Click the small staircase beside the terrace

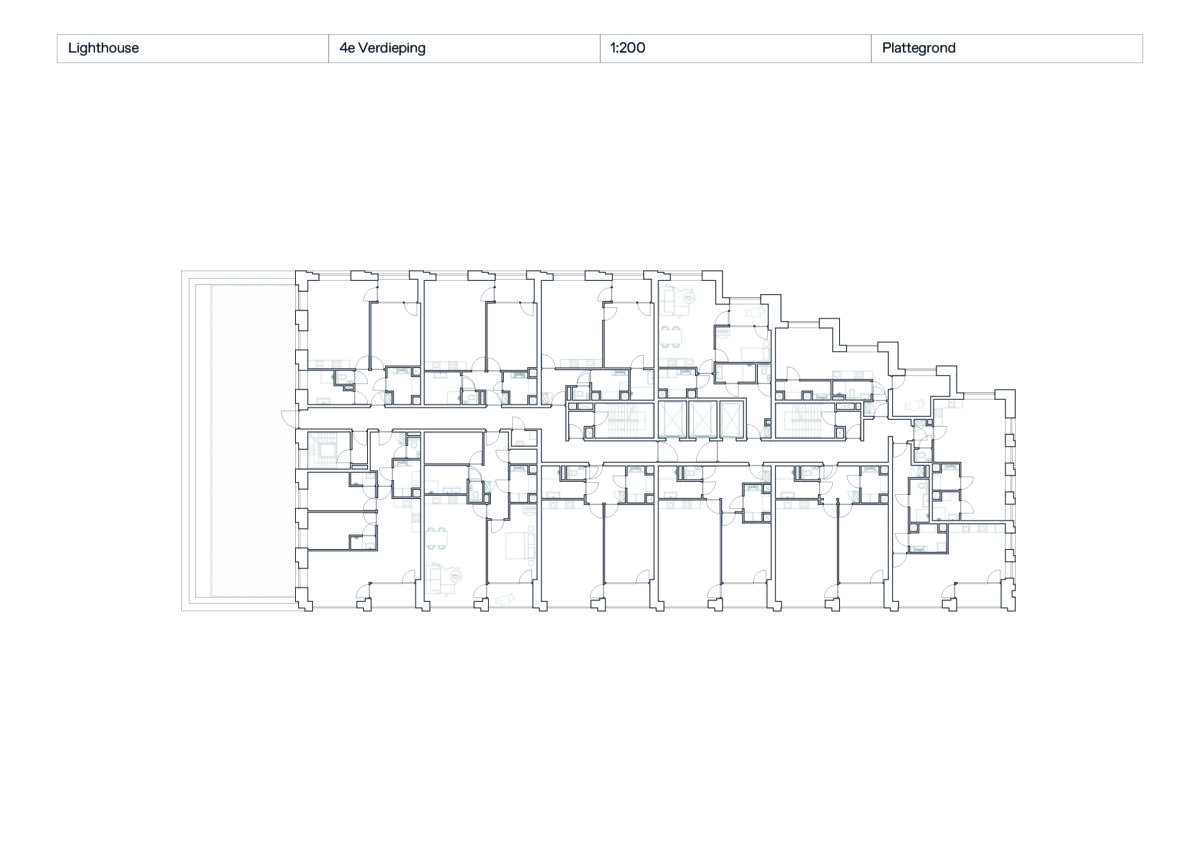323,449
